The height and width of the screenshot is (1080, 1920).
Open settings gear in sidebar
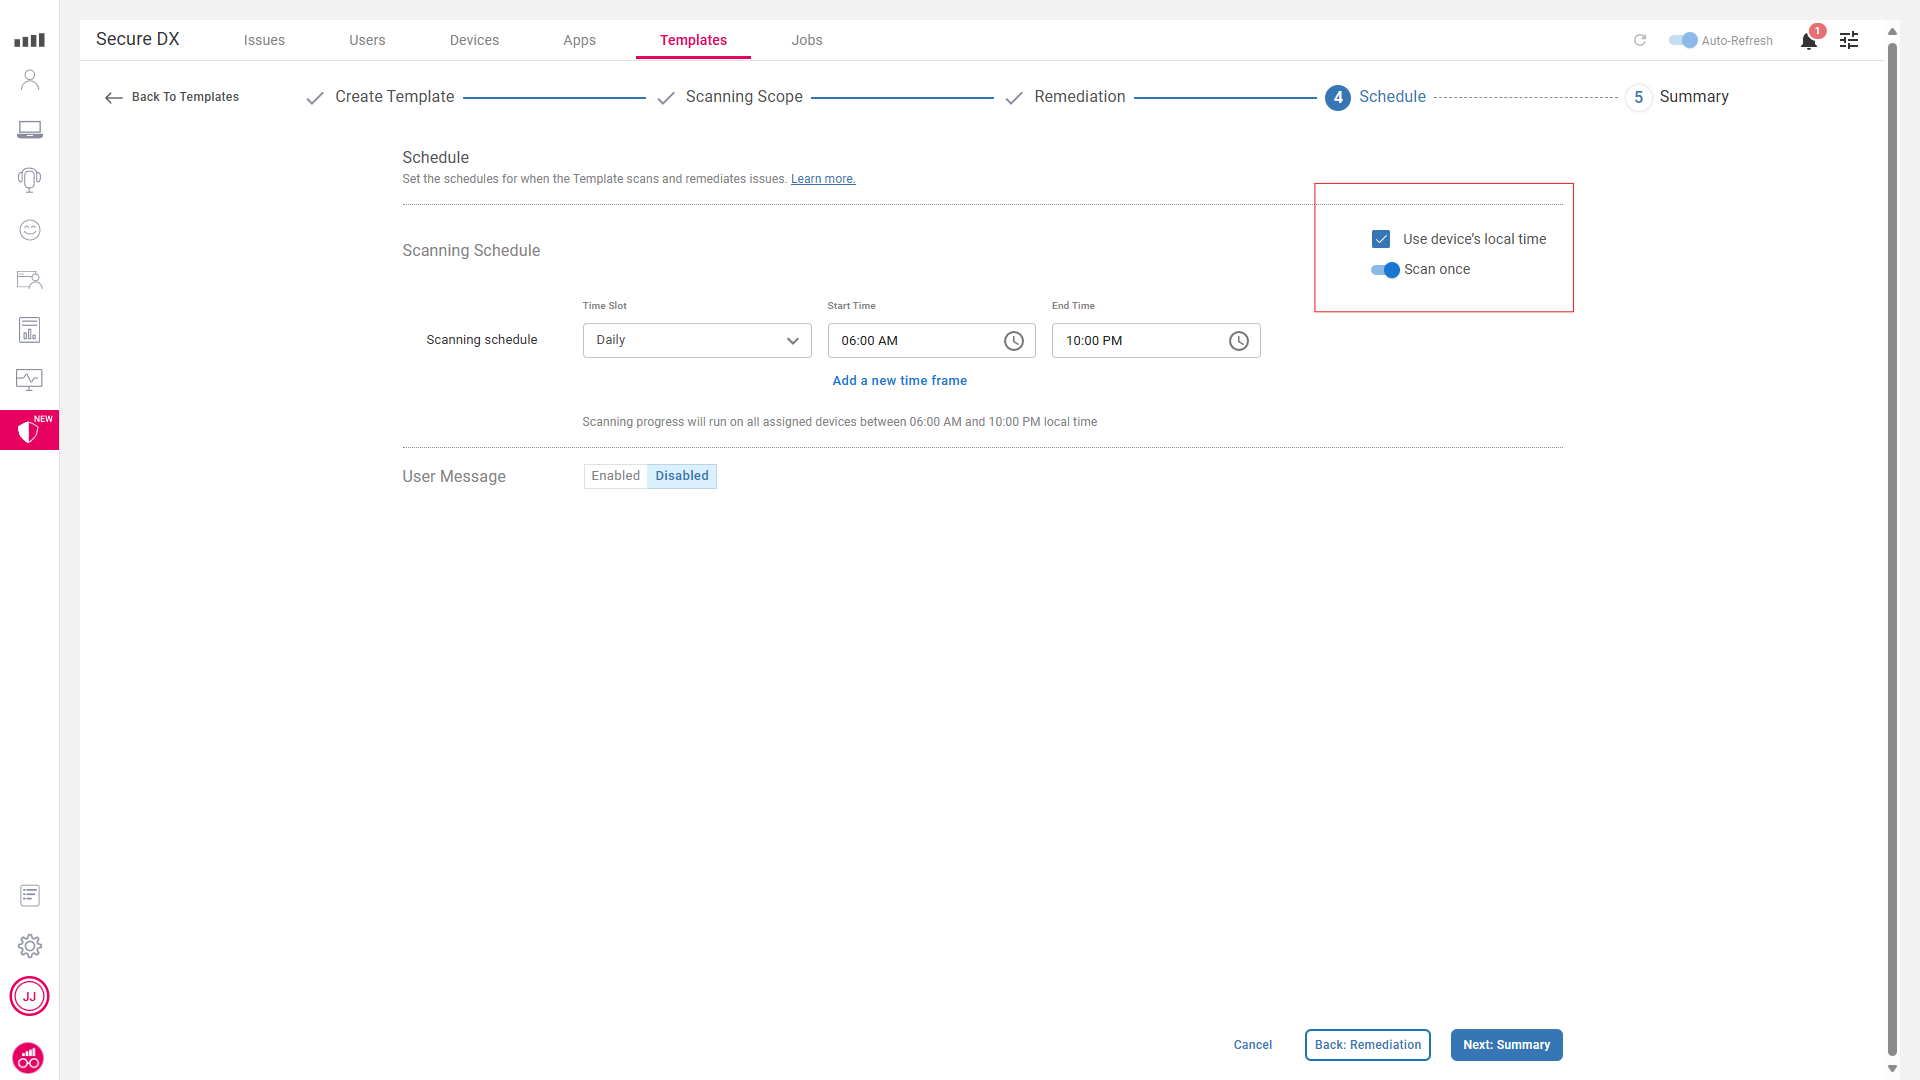[29, 946]
